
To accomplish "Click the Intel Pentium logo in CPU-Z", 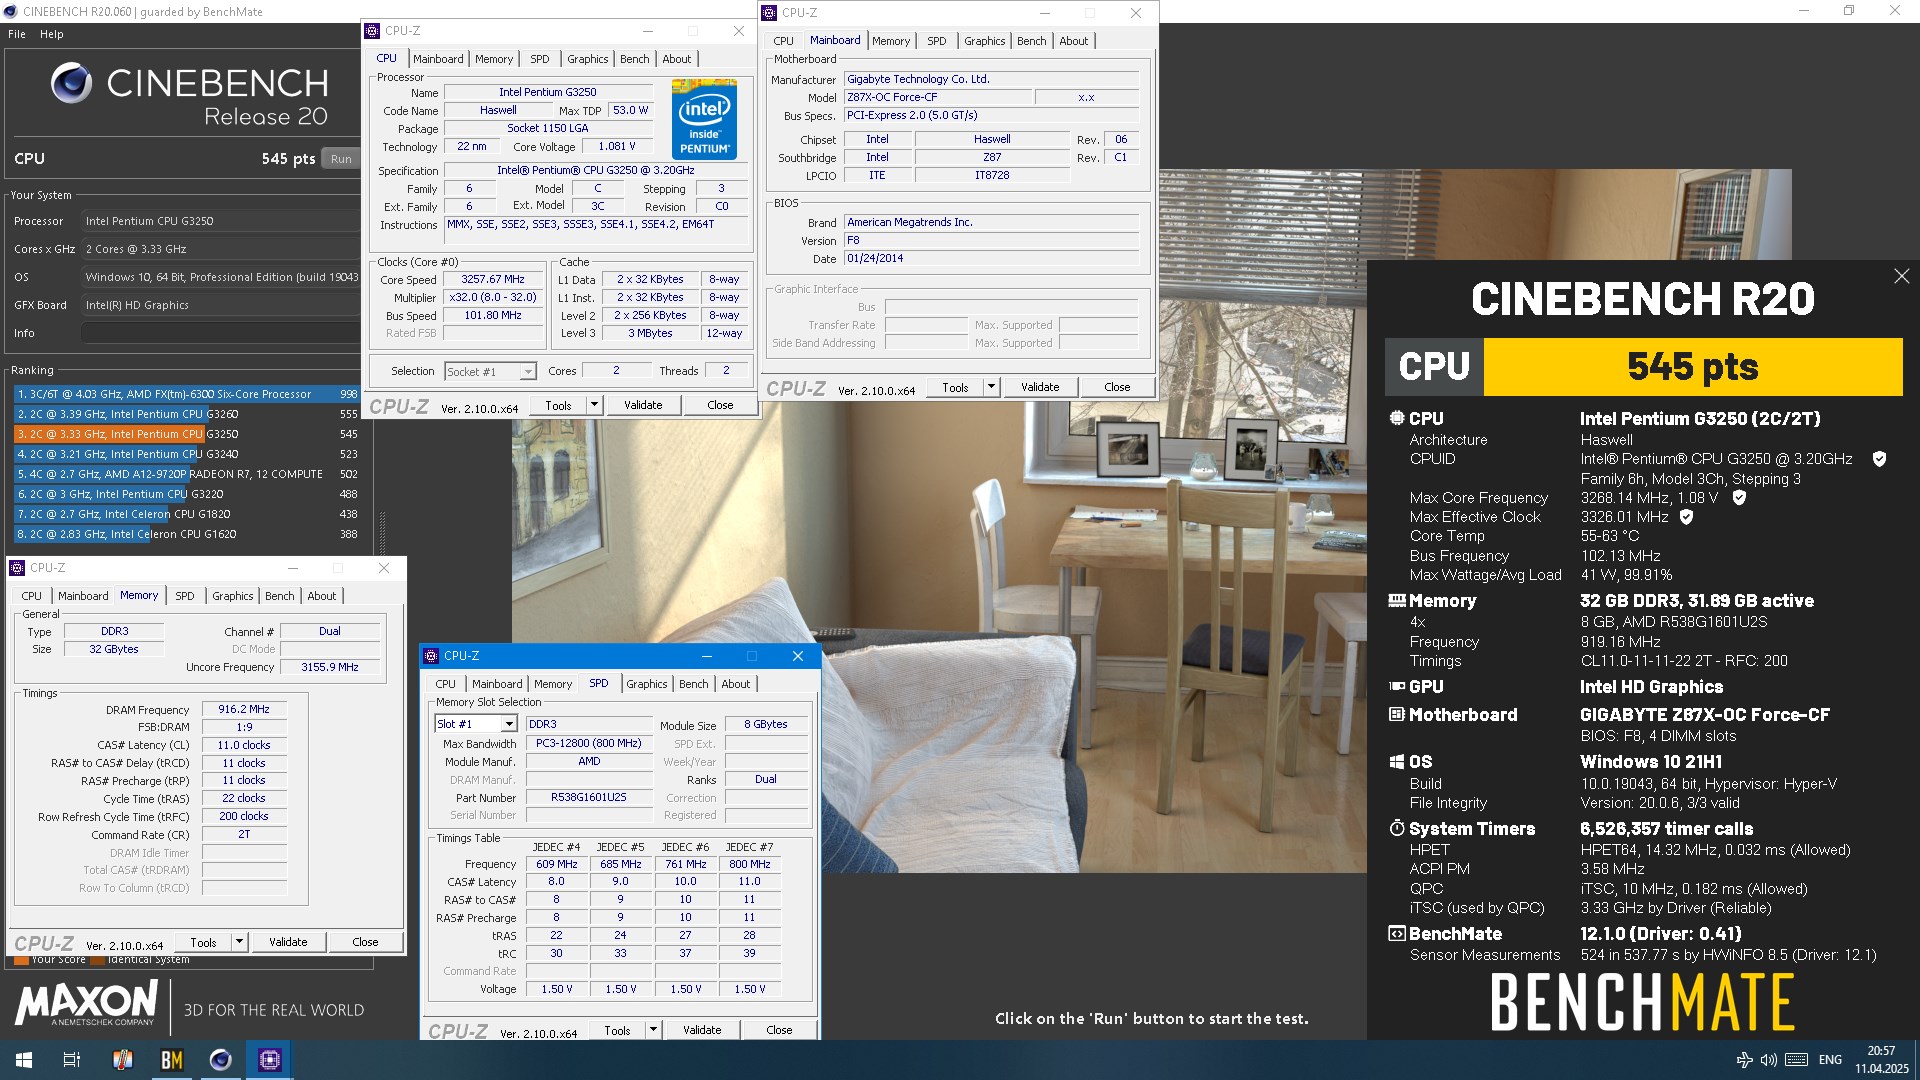I will tap(704, 119).
